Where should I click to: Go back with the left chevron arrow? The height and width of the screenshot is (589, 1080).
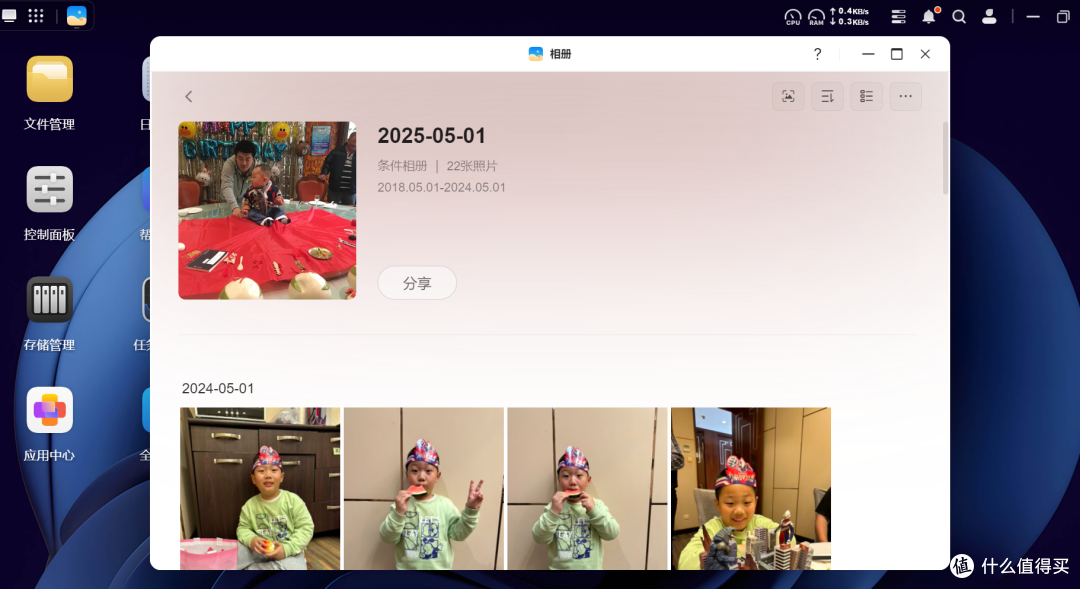point(189,96)
